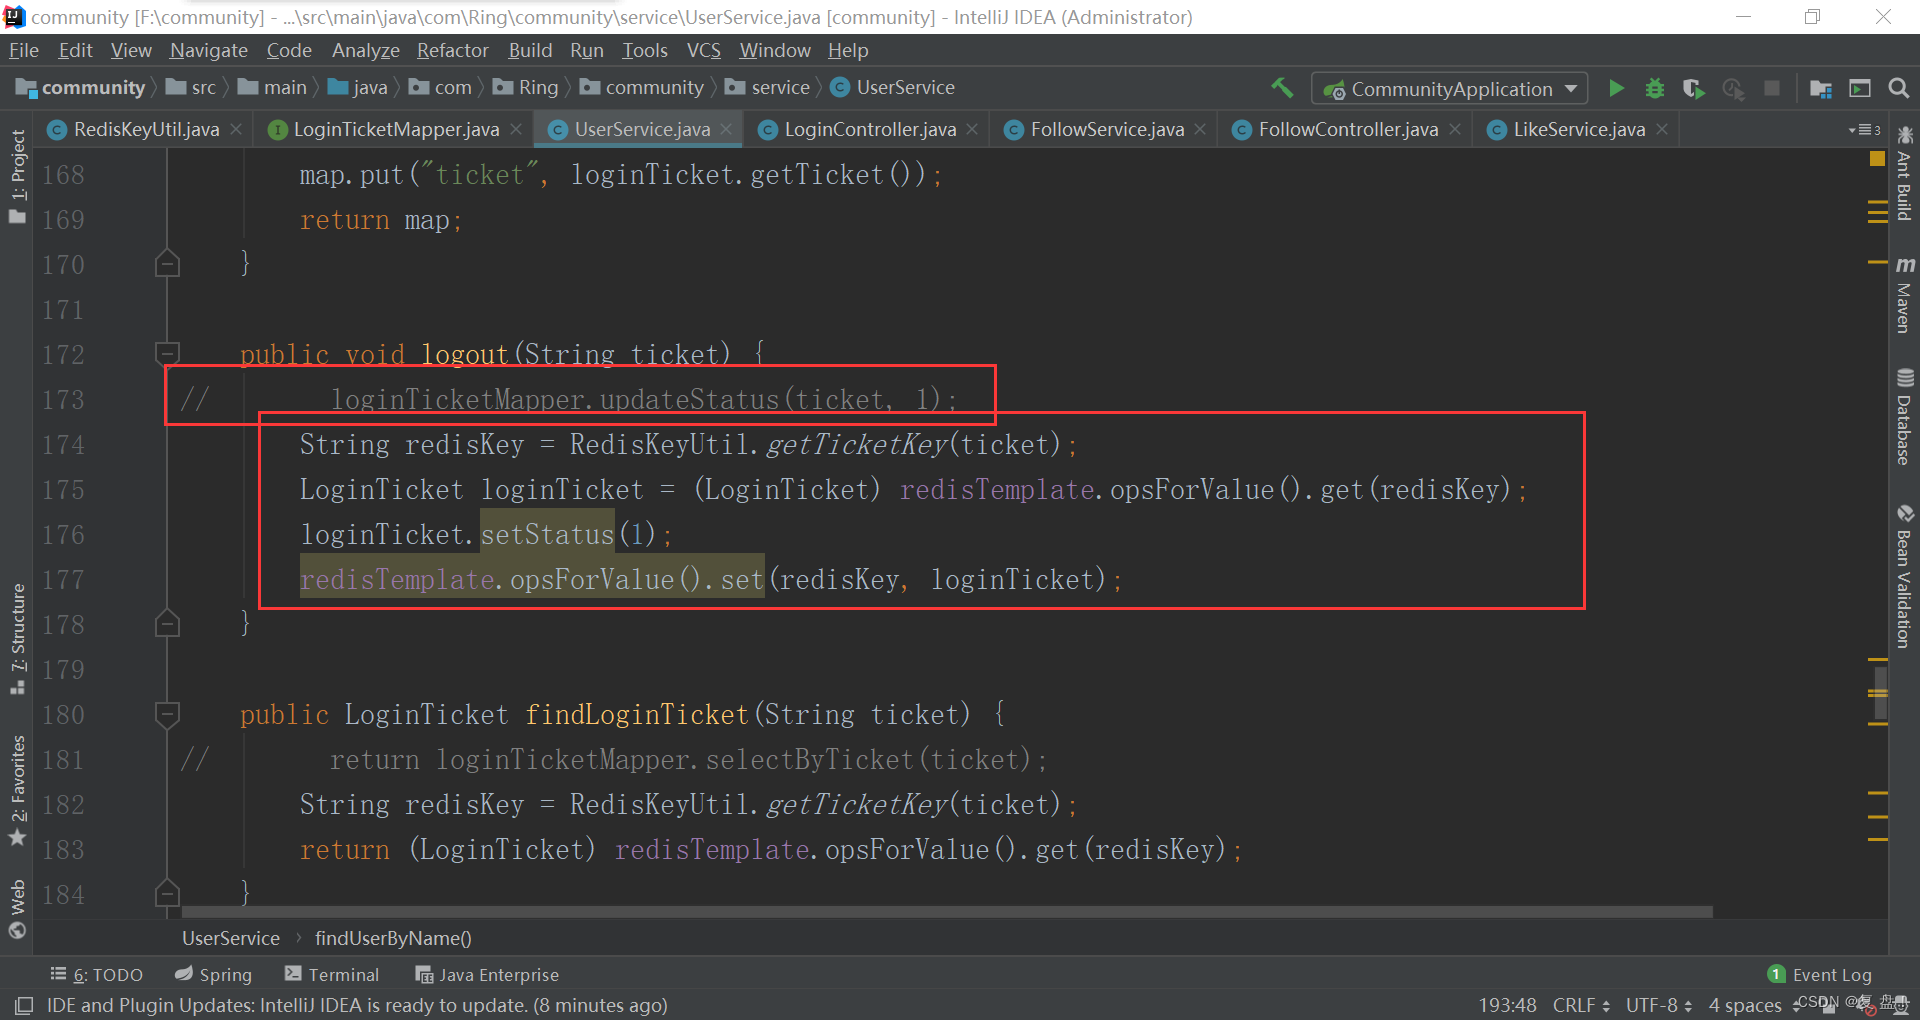Run CommunityApplication with Coverage

(1693, 89)
